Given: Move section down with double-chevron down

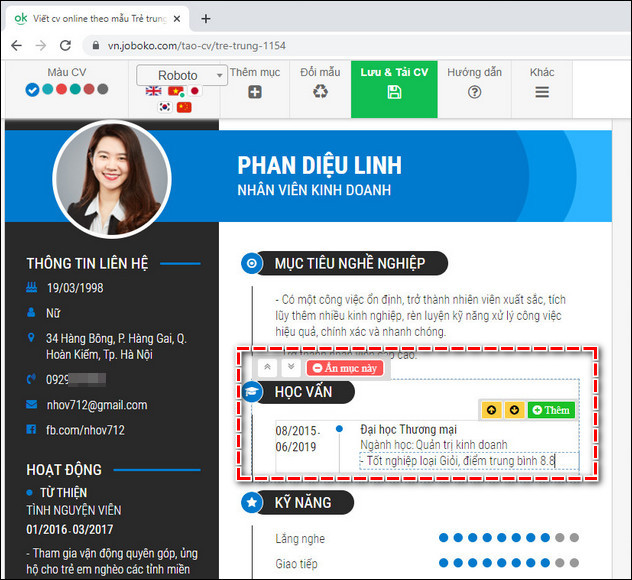Looking at the screenshot, I should (291, 367).
